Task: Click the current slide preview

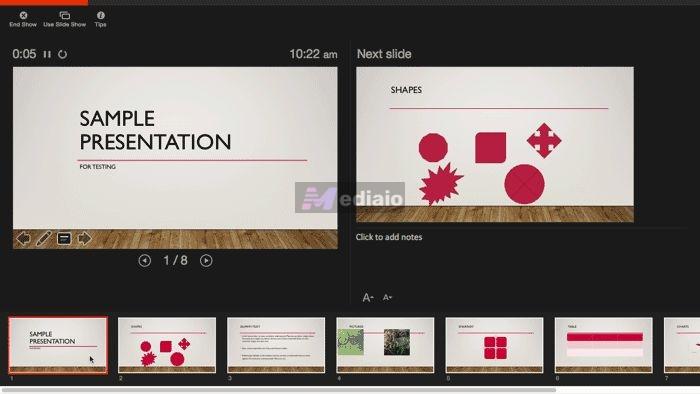Action: [x=175, y=158]
